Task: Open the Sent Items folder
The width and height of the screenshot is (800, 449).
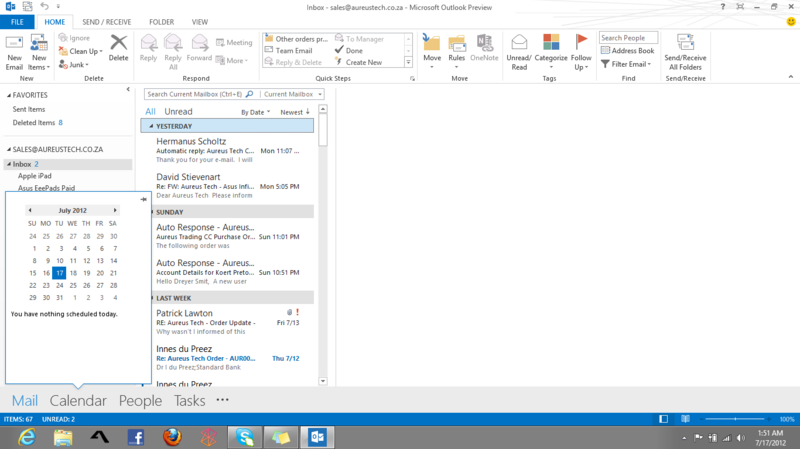Action: point(29,109)
